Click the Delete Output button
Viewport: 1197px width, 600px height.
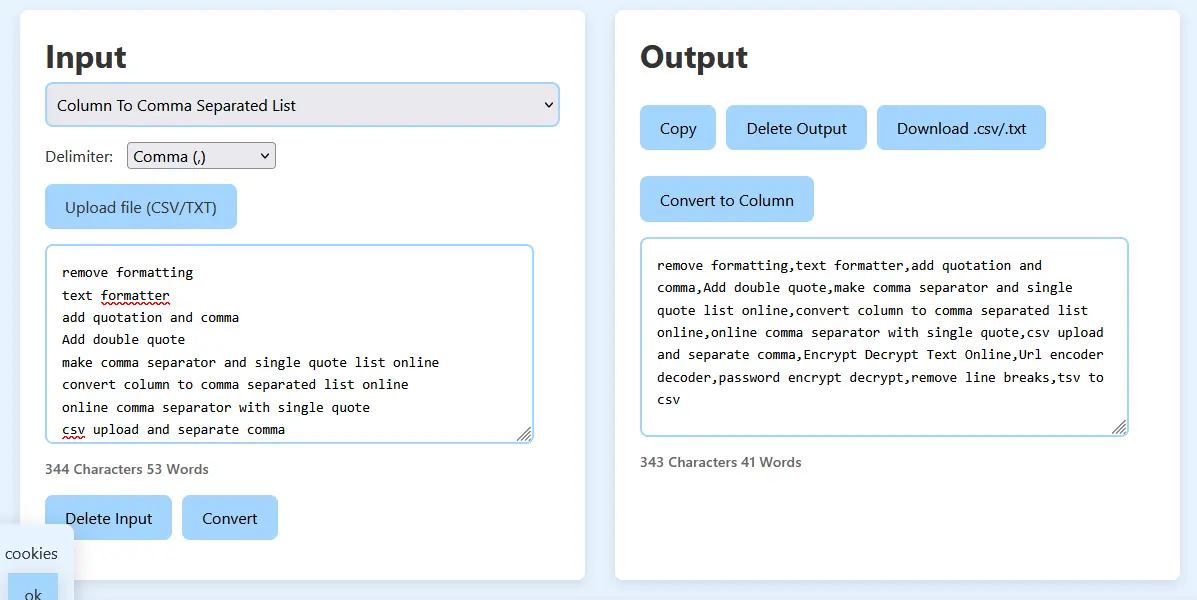click(x=796, y=127)
